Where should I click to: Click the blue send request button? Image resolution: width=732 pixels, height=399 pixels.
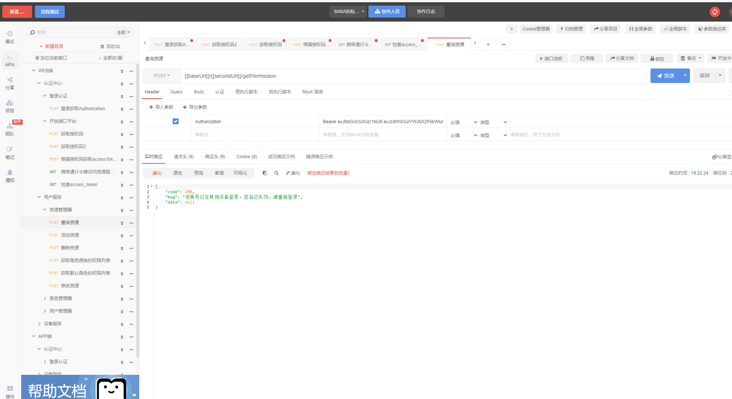click(x=665, y=76)
